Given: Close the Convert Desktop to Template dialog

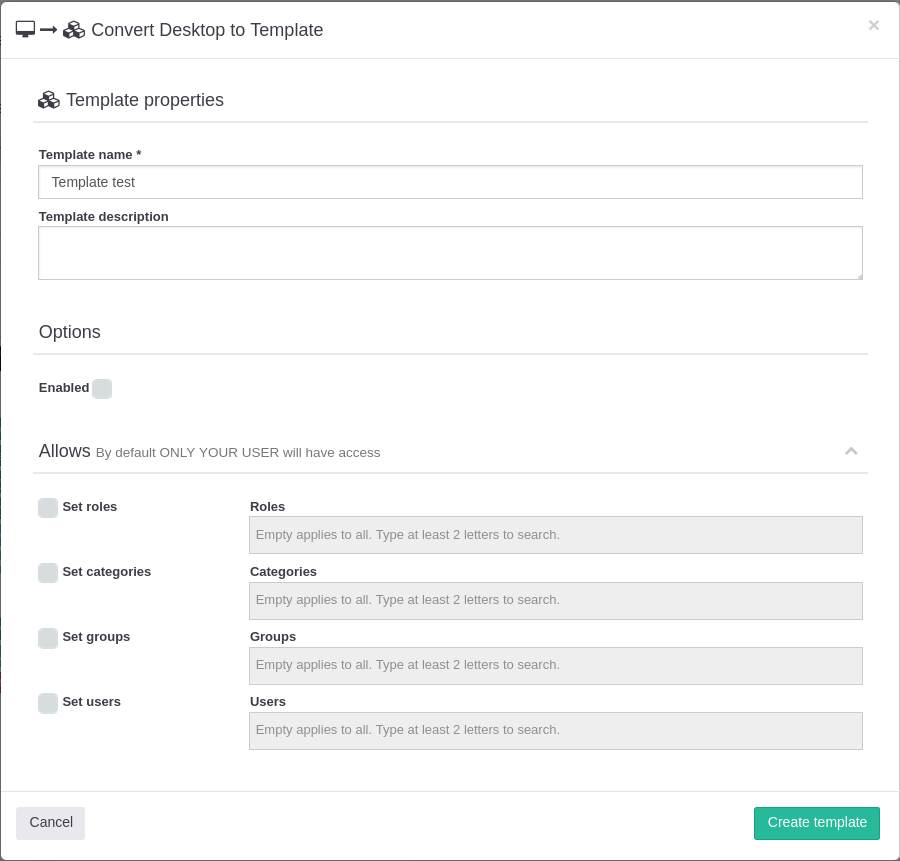Looking at the screenshot, I should click(873, 26).
